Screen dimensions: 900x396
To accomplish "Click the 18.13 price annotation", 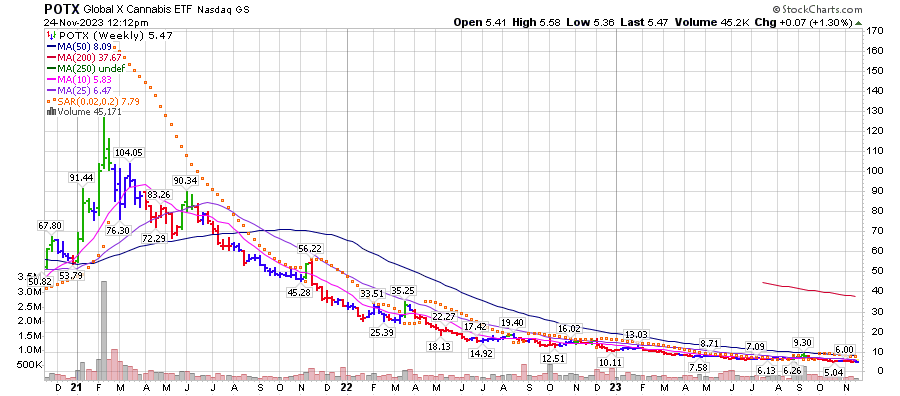I will coord(439,347).
